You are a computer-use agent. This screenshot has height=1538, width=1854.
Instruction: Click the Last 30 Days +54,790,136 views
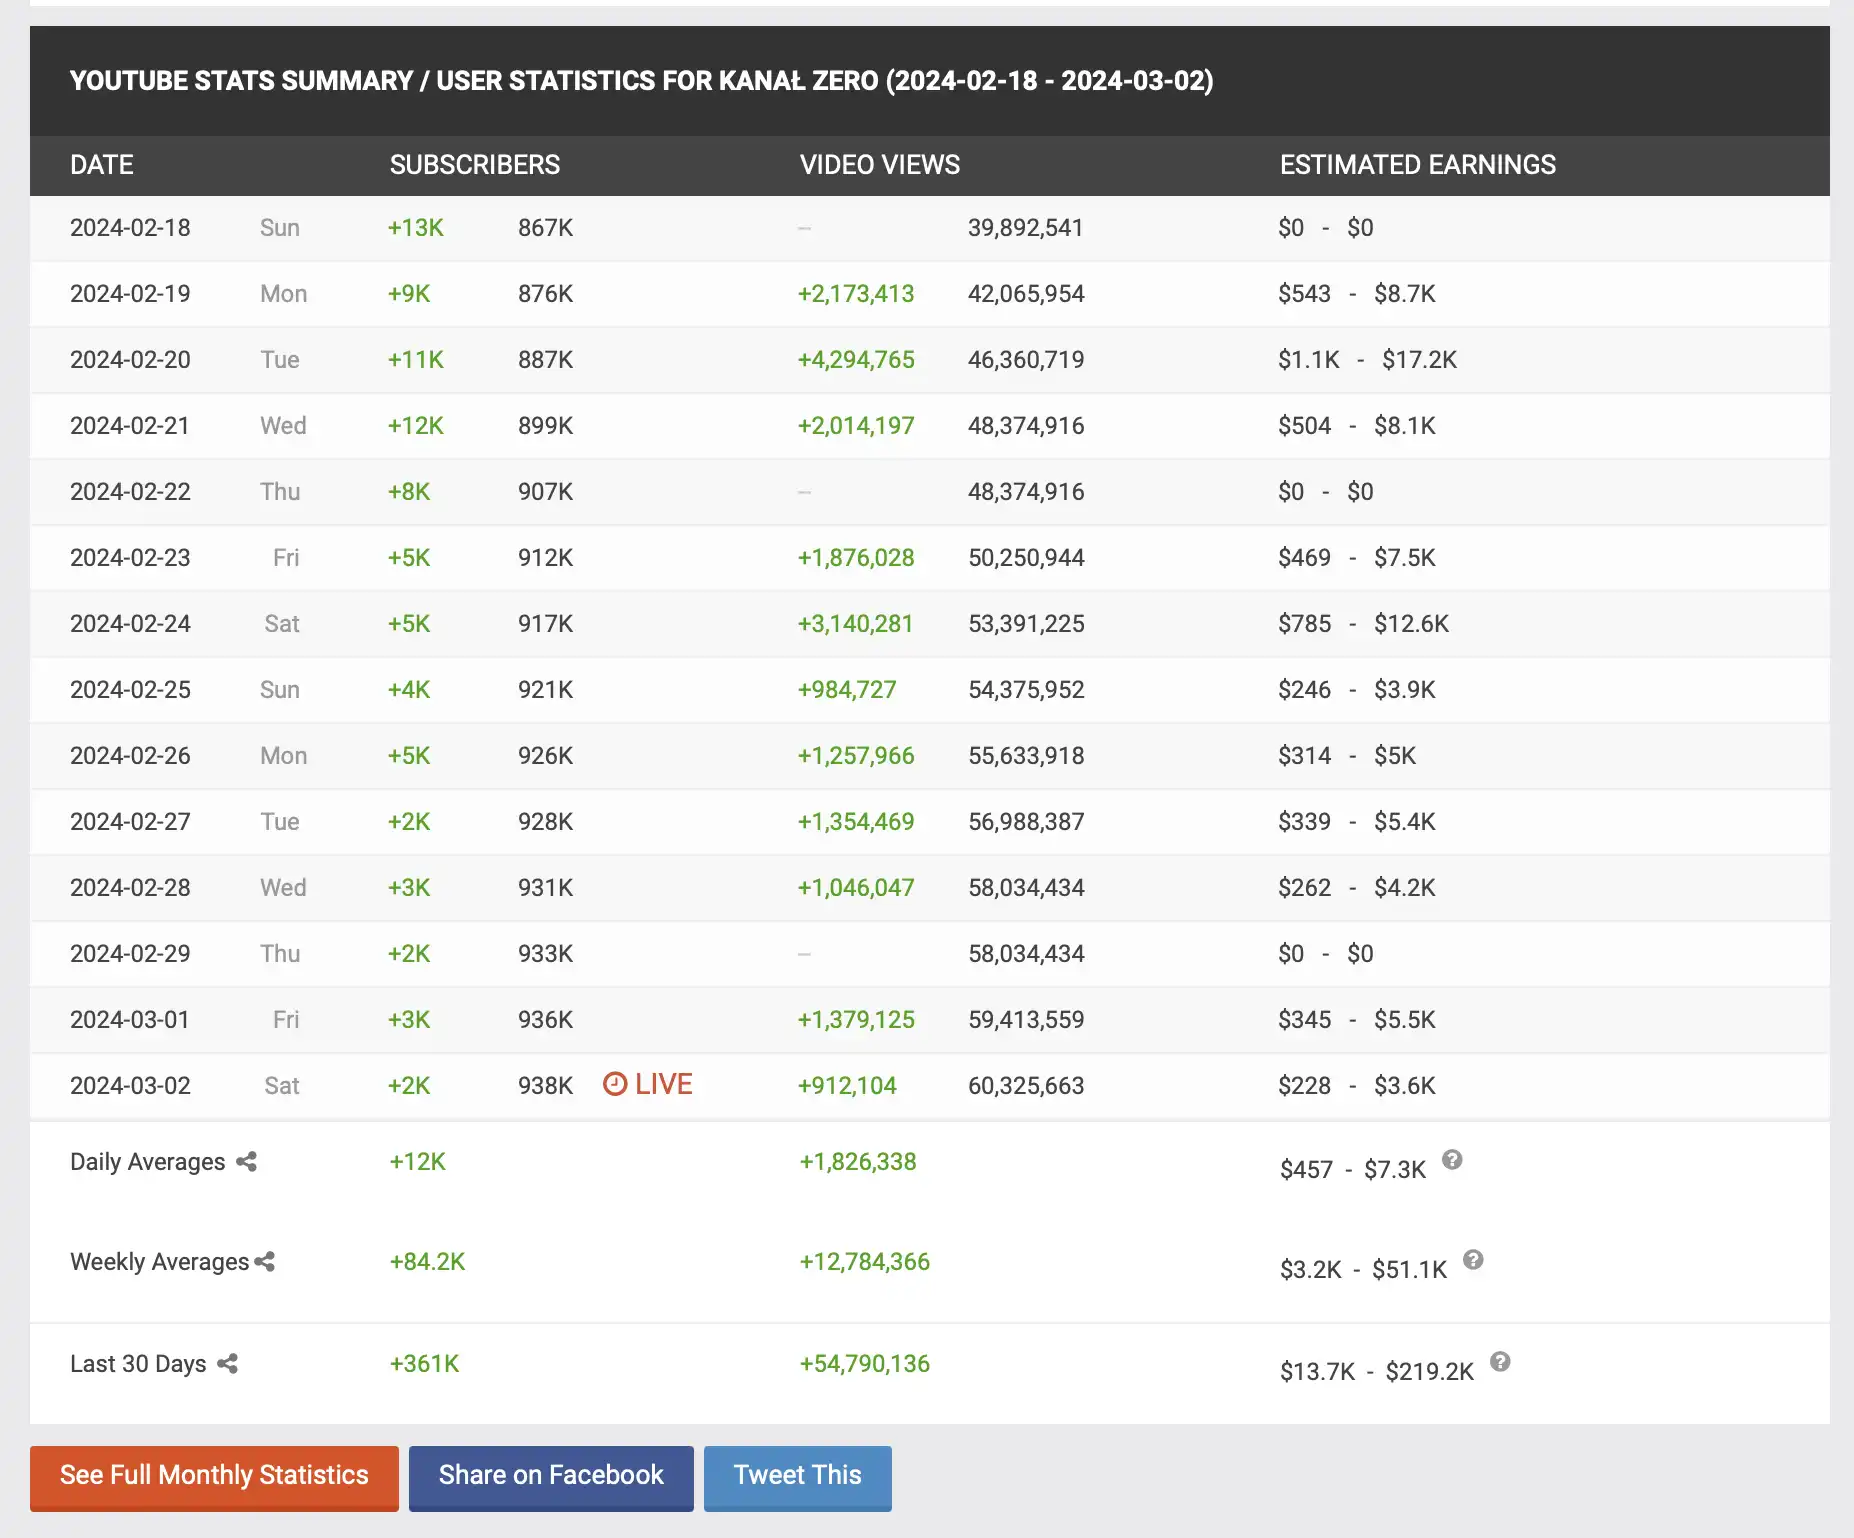pos(864,1364)
